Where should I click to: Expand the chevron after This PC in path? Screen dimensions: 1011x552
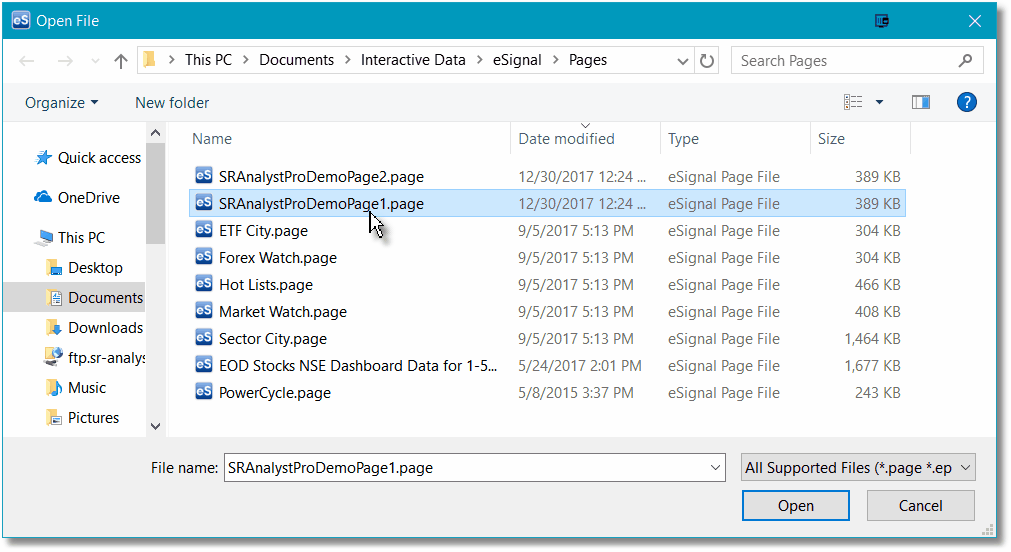point(246,60)
